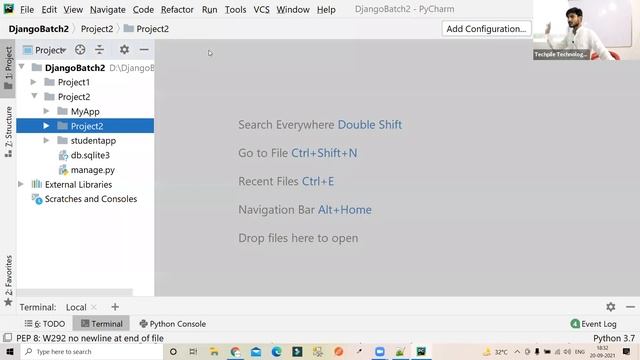
Task: Expand the studentapp folder
Action: coord(47,140)
